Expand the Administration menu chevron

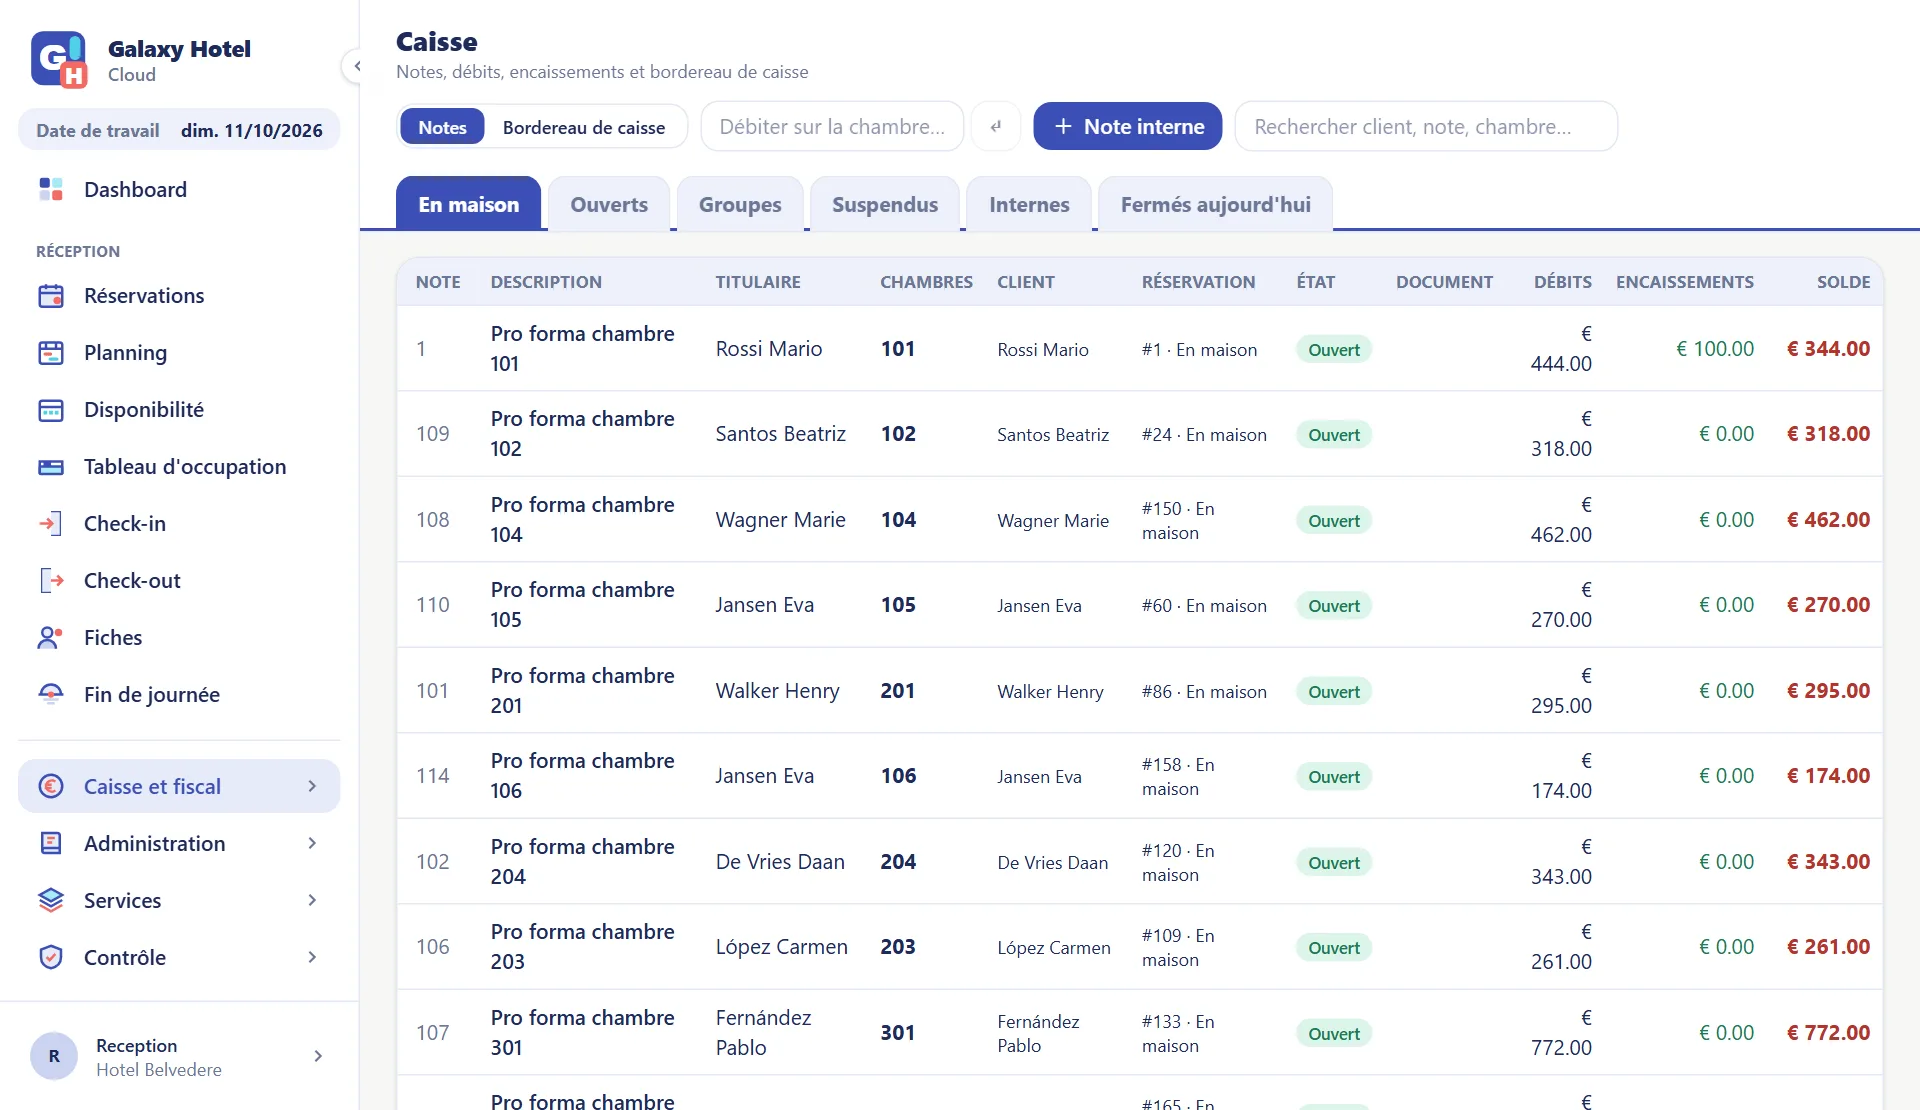tap(312, 844)
